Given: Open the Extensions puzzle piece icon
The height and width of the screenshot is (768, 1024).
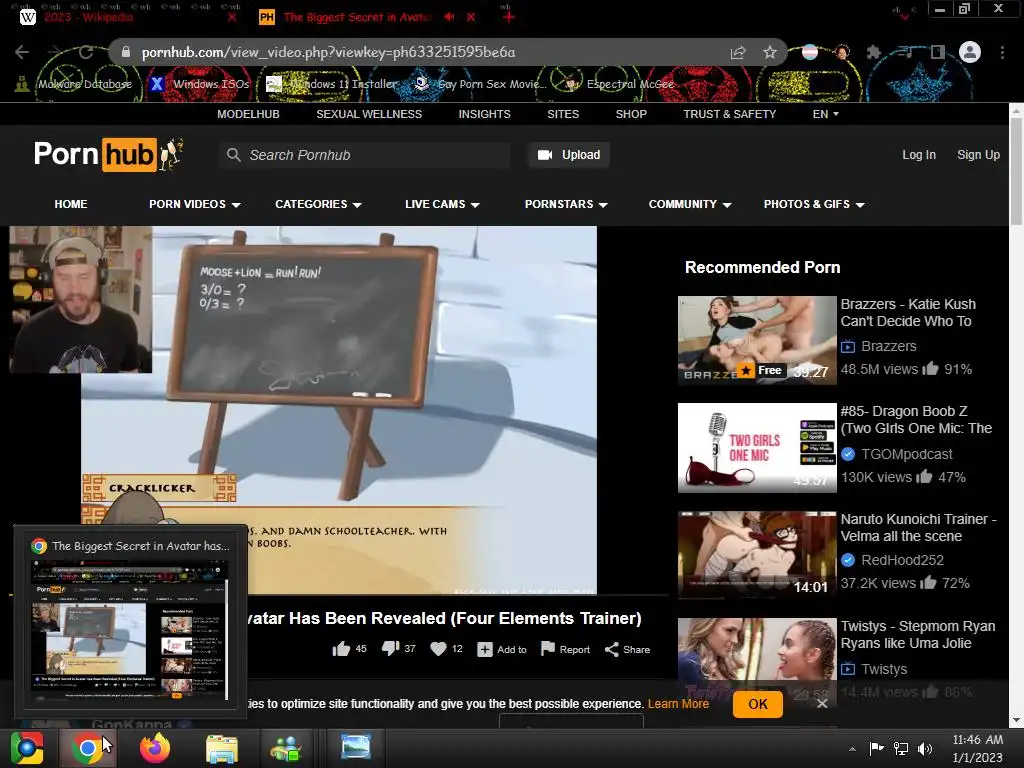Looking at the screenshot, I should [x=873, y=52].
